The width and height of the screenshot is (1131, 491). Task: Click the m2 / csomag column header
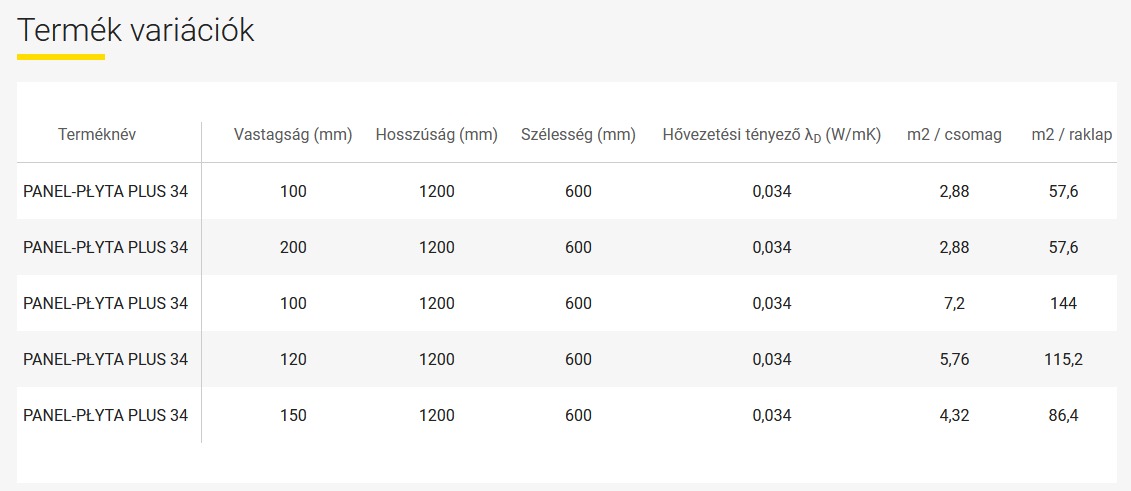click(x=954, y=135)
